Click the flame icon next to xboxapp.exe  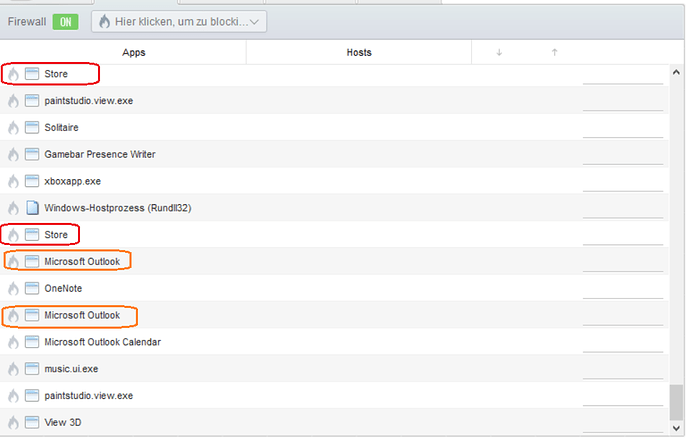pos(13,181)
